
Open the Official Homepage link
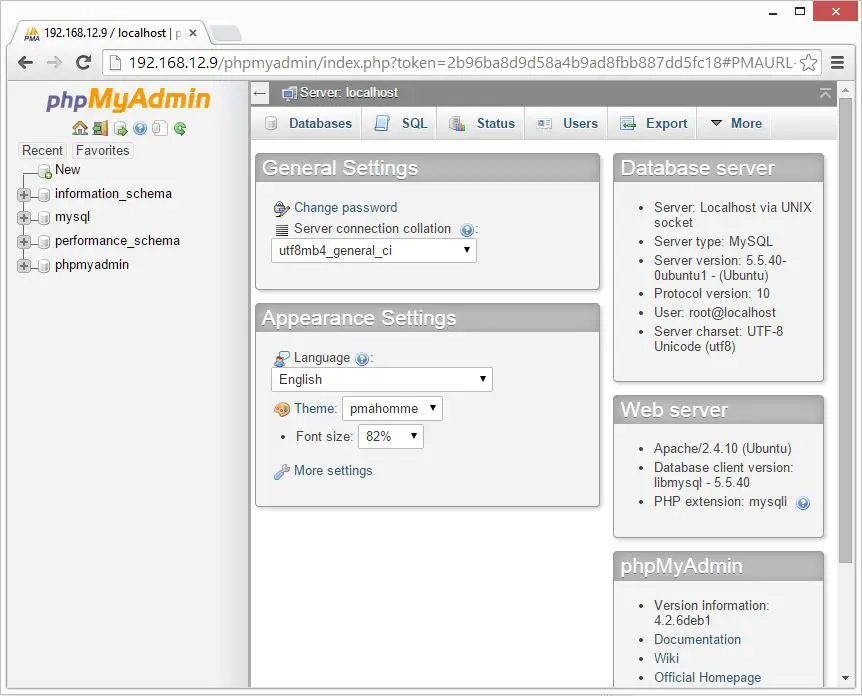[x=708, y=677]
